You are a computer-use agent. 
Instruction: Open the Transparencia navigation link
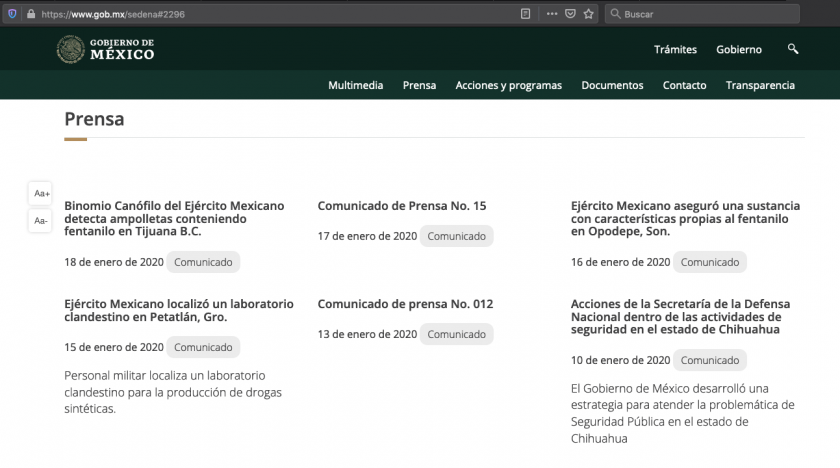tap(760, 85)
